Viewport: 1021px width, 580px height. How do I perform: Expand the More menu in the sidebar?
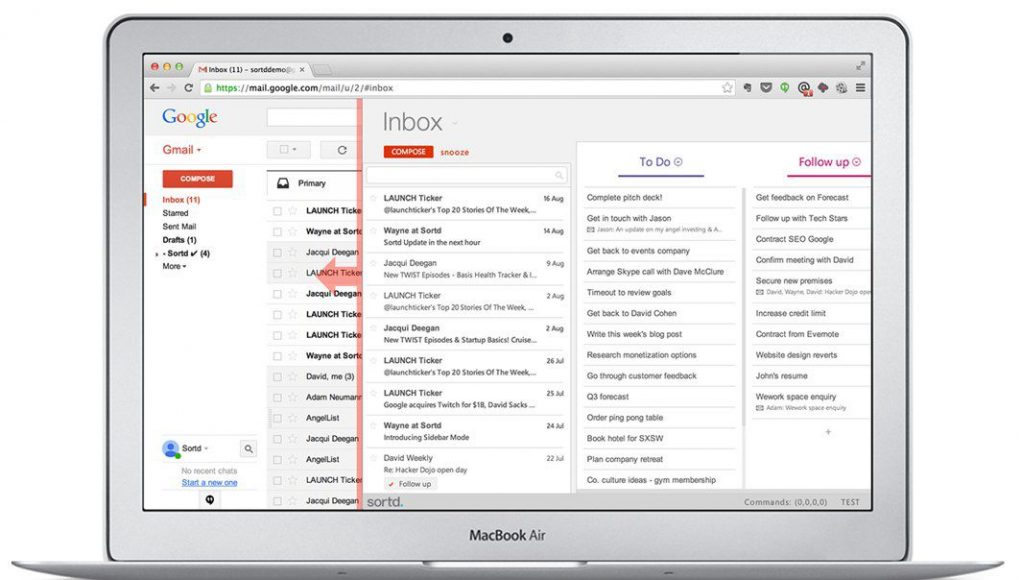pyautogui.click(x=175, y=266)
